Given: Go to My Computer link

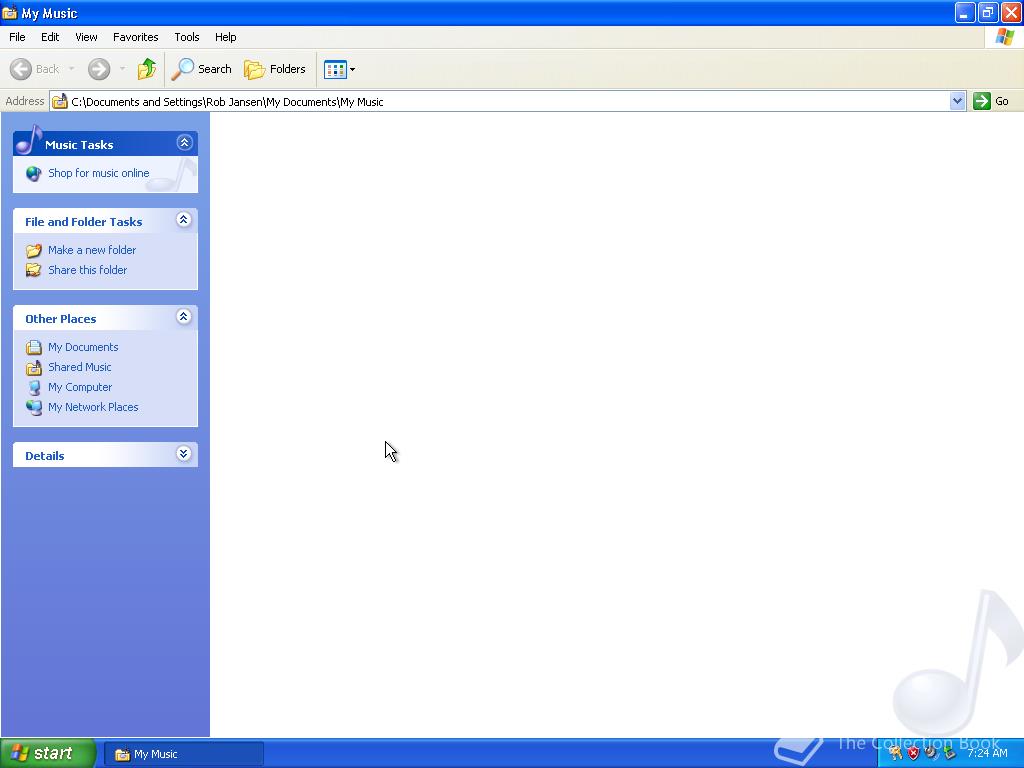Looking at the screenshot, I should click(80, 387).
